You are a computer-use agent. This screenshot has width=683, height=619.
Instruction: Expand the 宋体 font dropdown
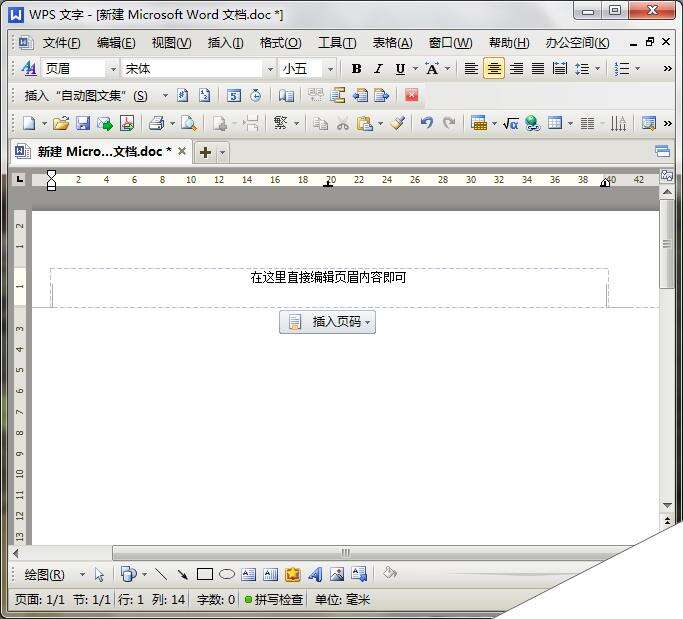pos(270,69)
